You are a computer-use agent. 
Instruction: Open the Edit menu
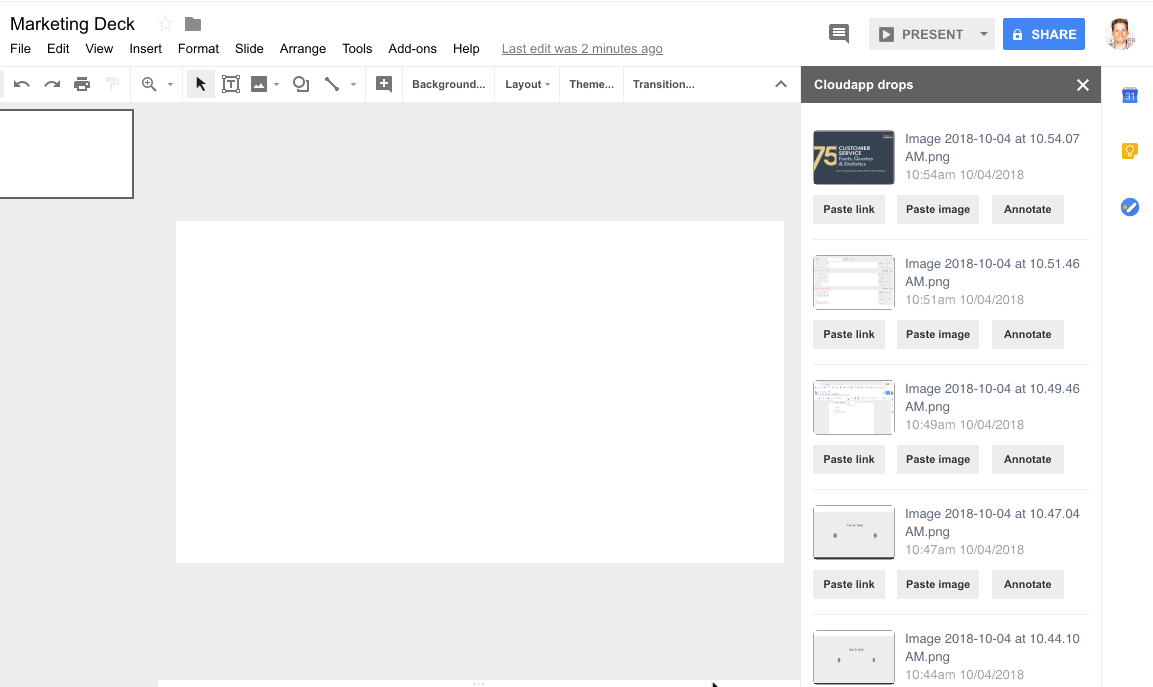[58, 49]
